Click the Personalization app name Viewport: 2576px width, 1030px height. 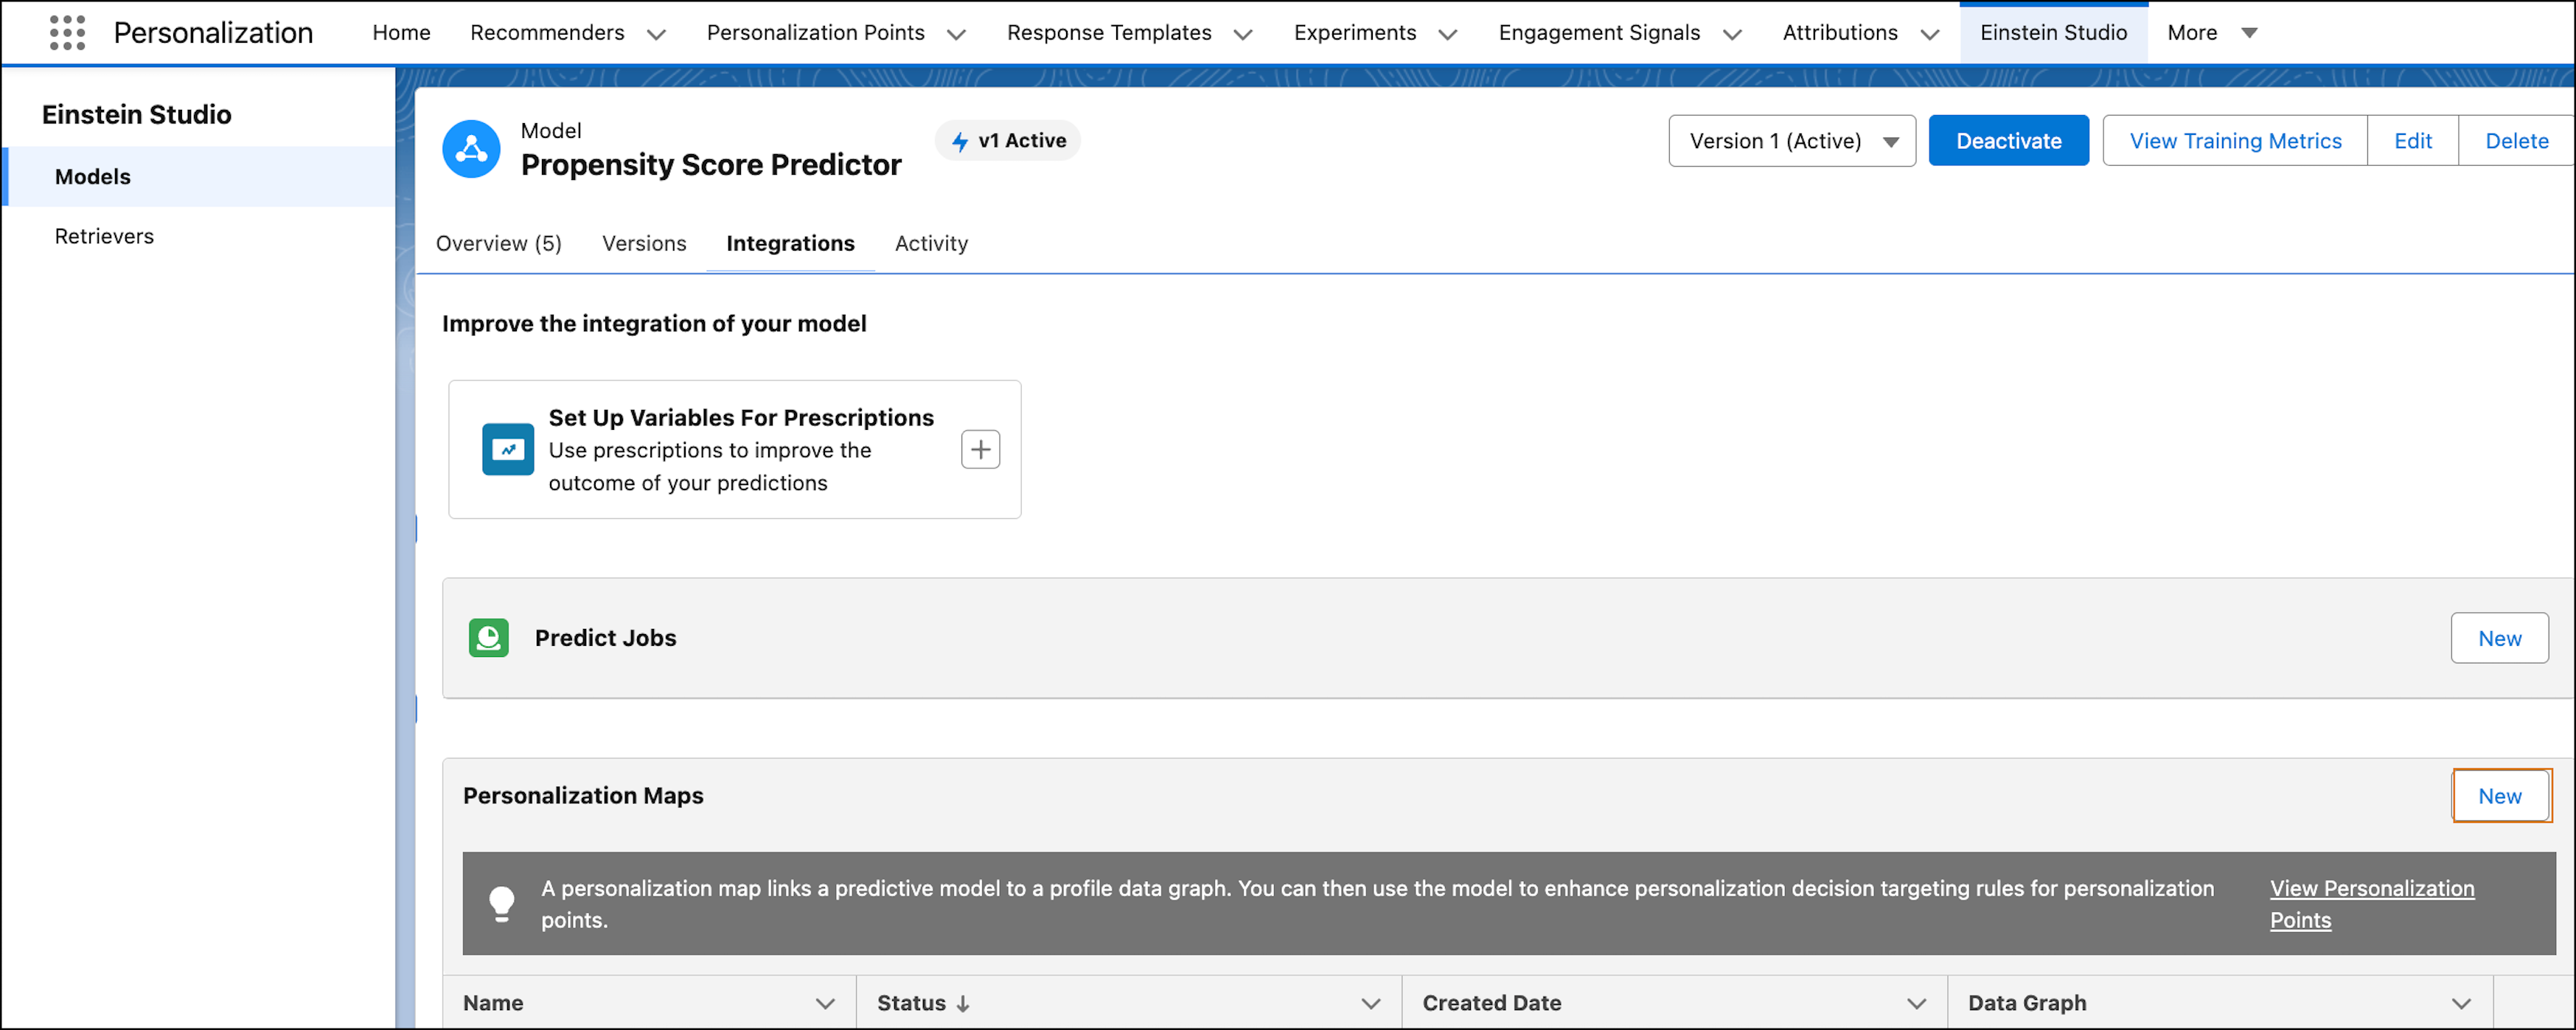pyautogui.click(x=213, y=33)
